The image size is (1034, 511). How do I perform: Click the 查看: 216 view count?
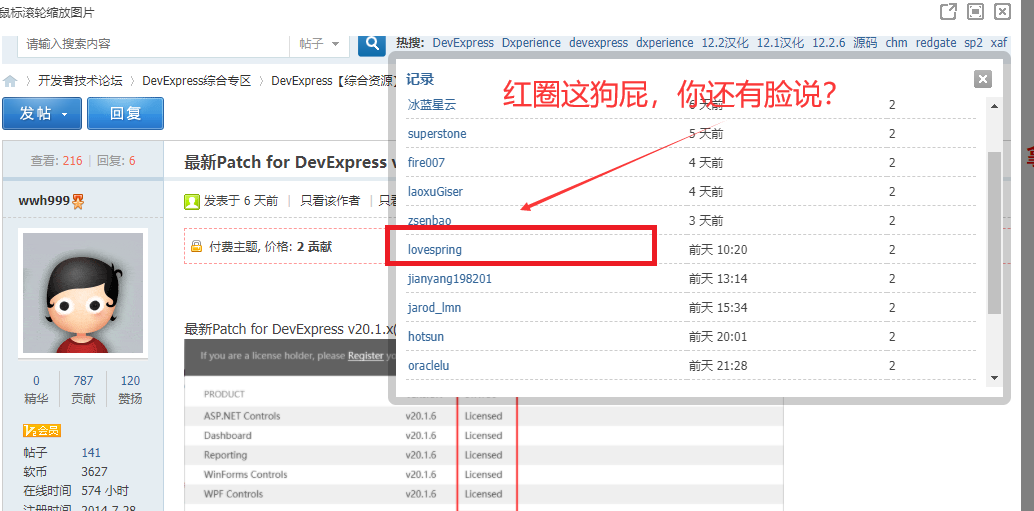(x=57, y=160)
